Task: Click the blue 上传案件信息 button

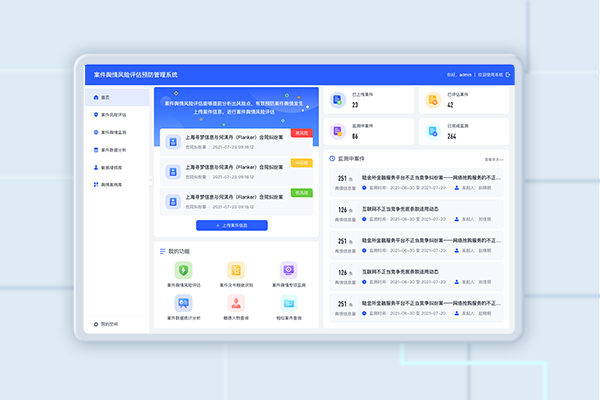Action: (239, 226)
